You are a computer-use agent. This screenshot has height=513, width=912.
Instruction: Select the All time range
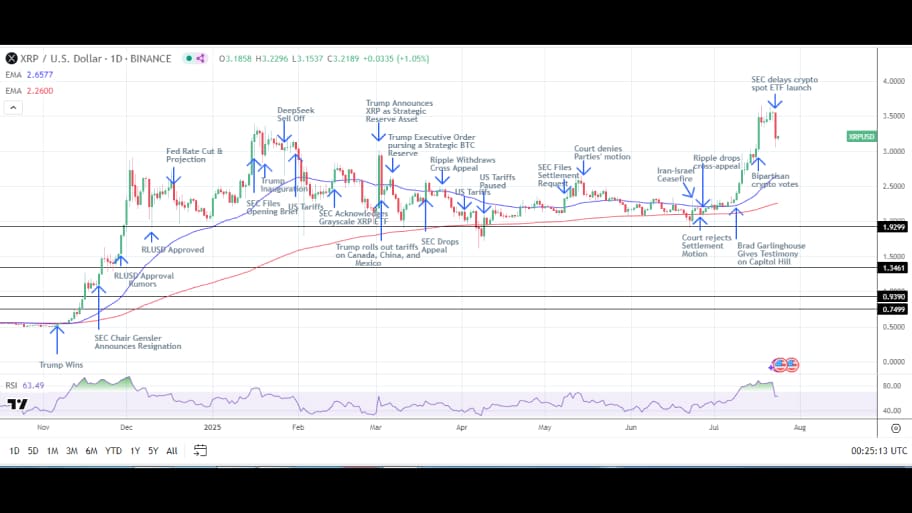click(172, 451)
